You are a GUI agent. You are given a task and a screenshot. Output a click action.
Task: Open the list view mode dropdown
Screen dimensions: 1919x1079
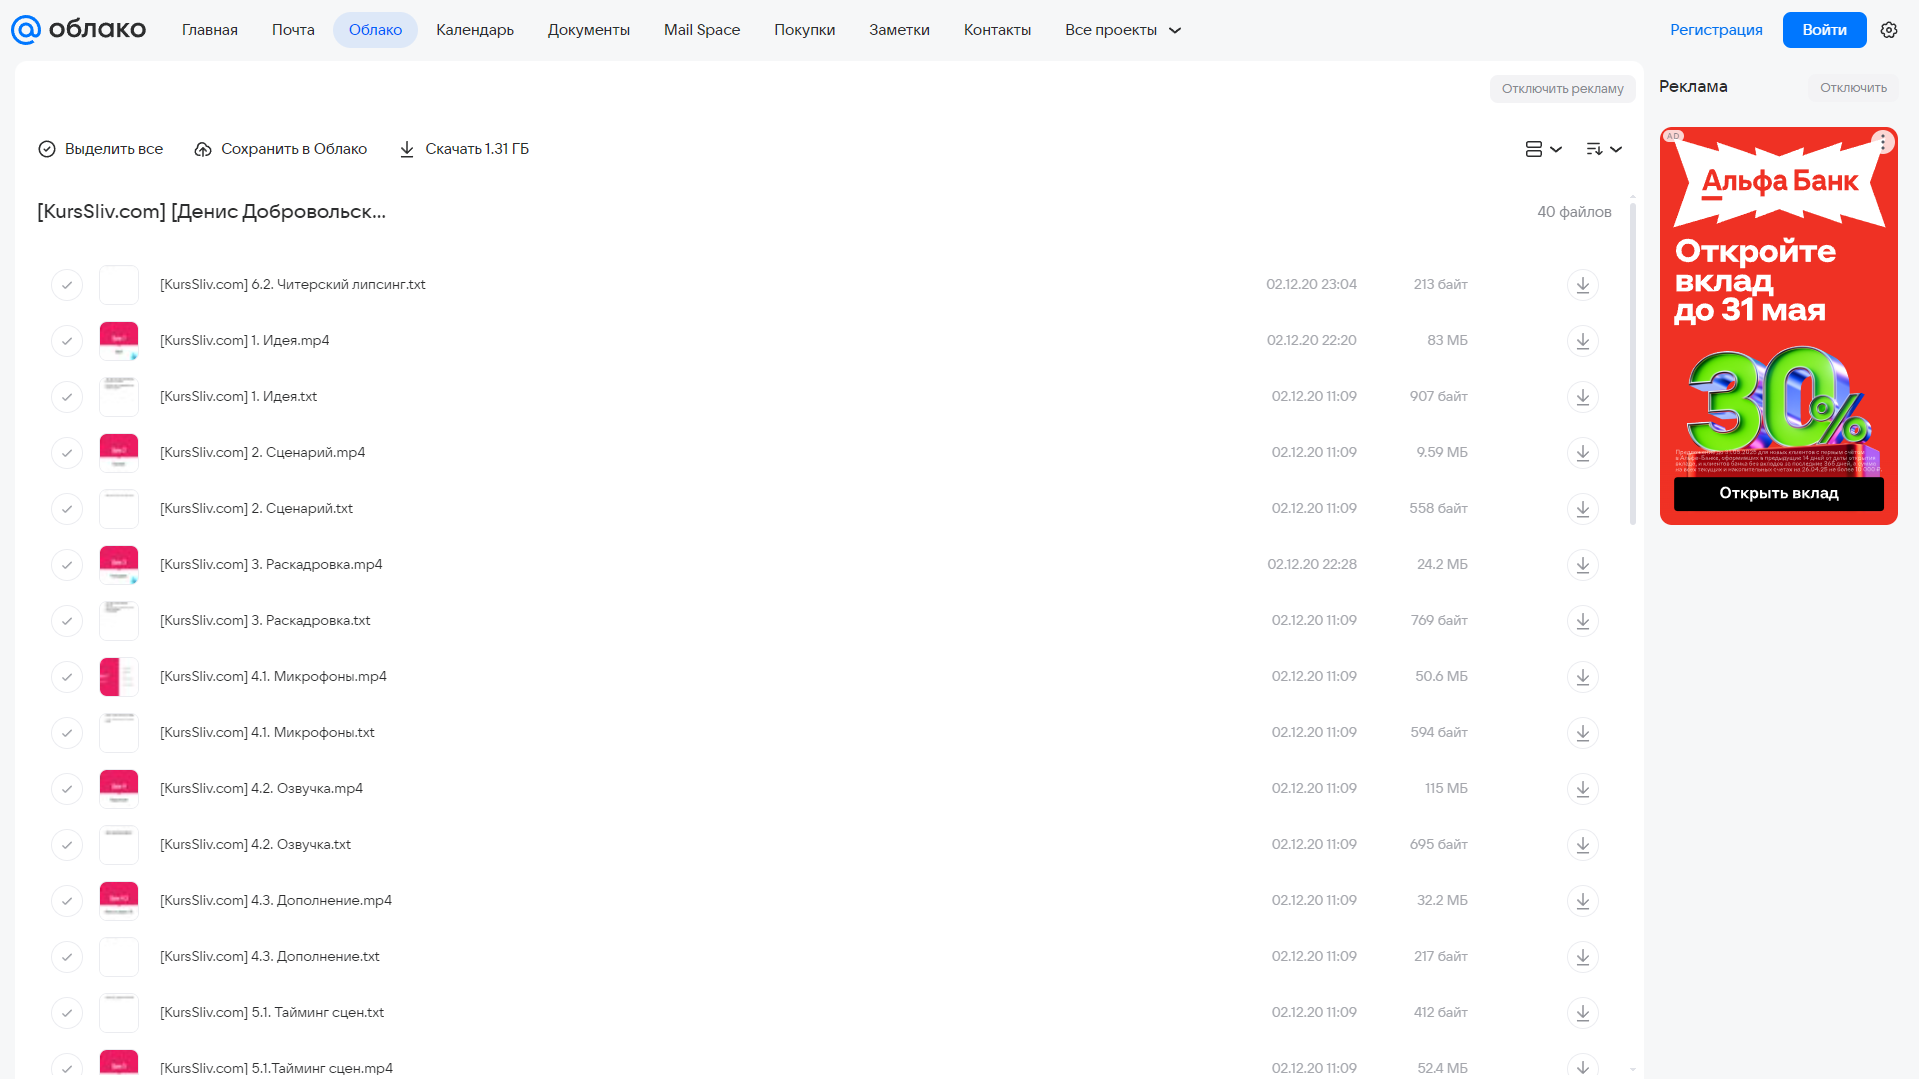tap(1543, 149)
